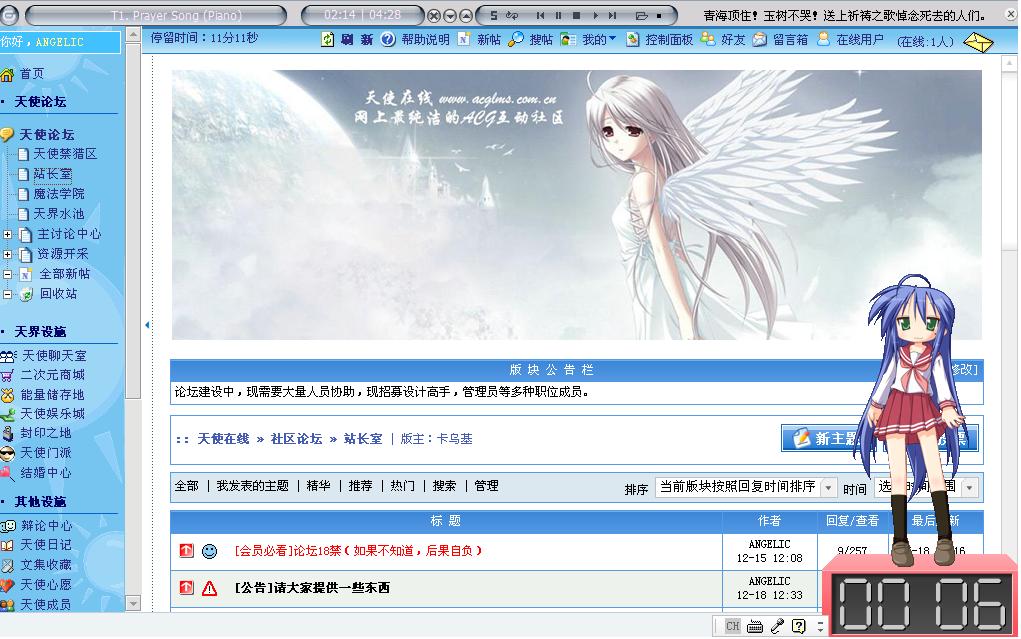Open the 控制面板 control panel icon
This screenshot has width=1021, height=639.
tap(632, 40)
